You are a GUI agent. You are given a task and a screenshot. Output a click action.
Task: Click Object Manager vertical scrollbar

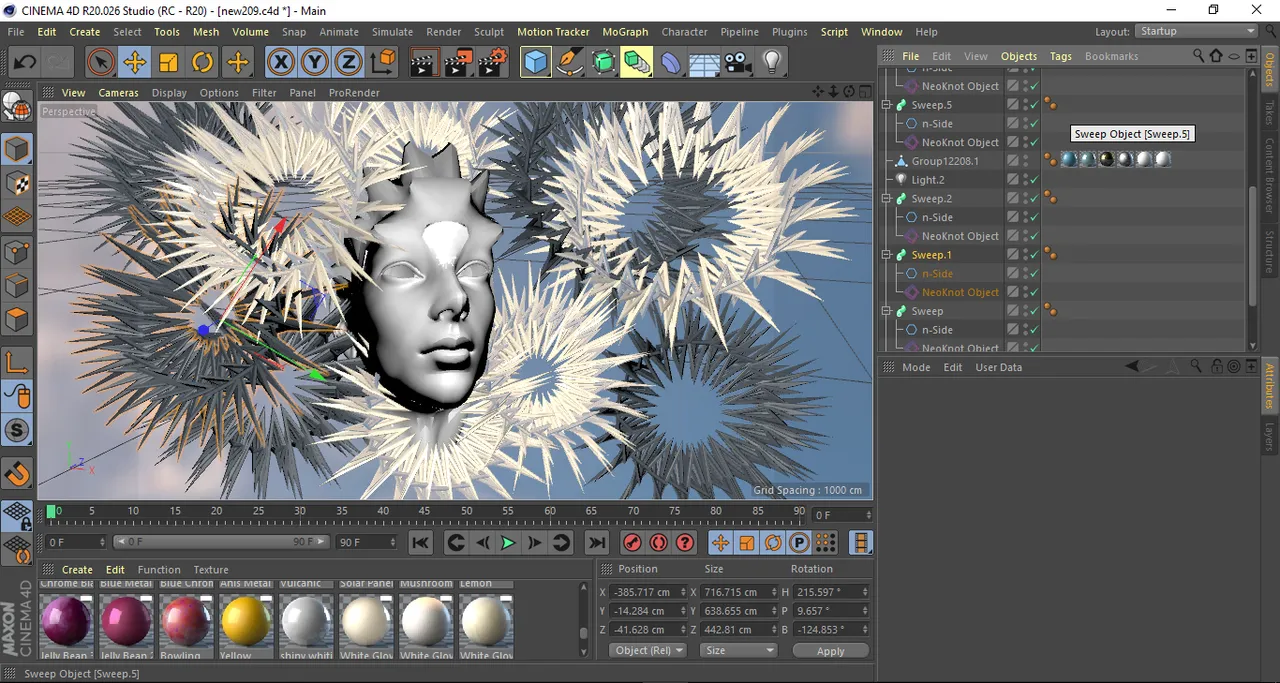(1251, 245)
